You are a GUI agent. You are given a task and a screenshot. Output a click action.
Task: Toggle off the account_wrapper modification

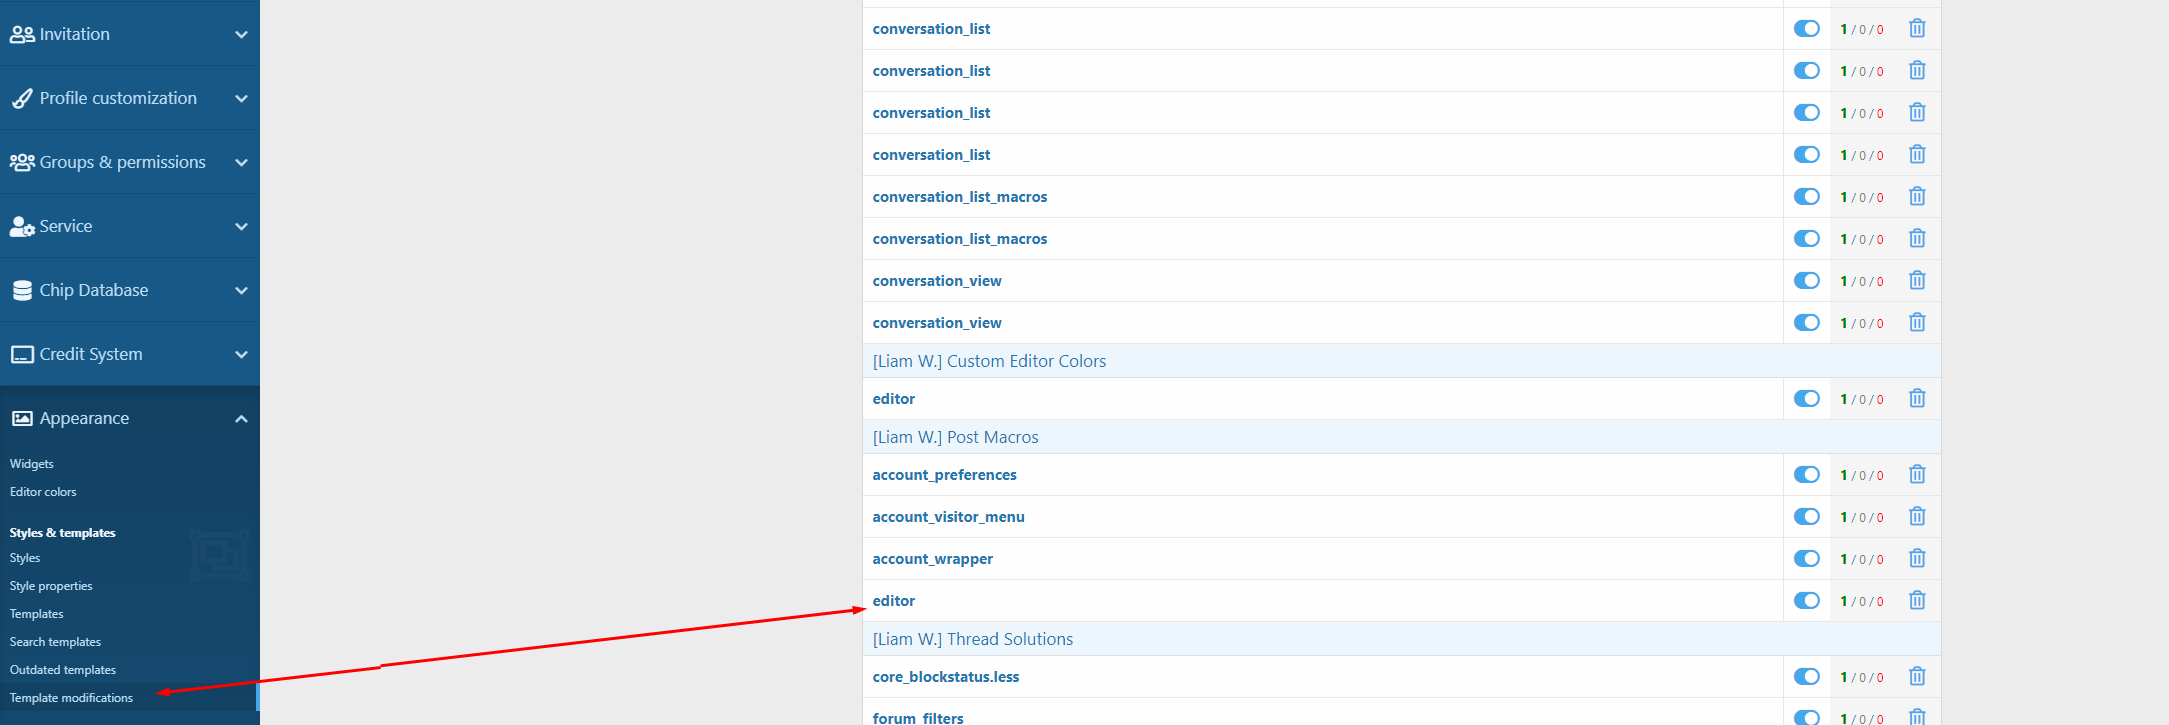(x=1806, y=559)
